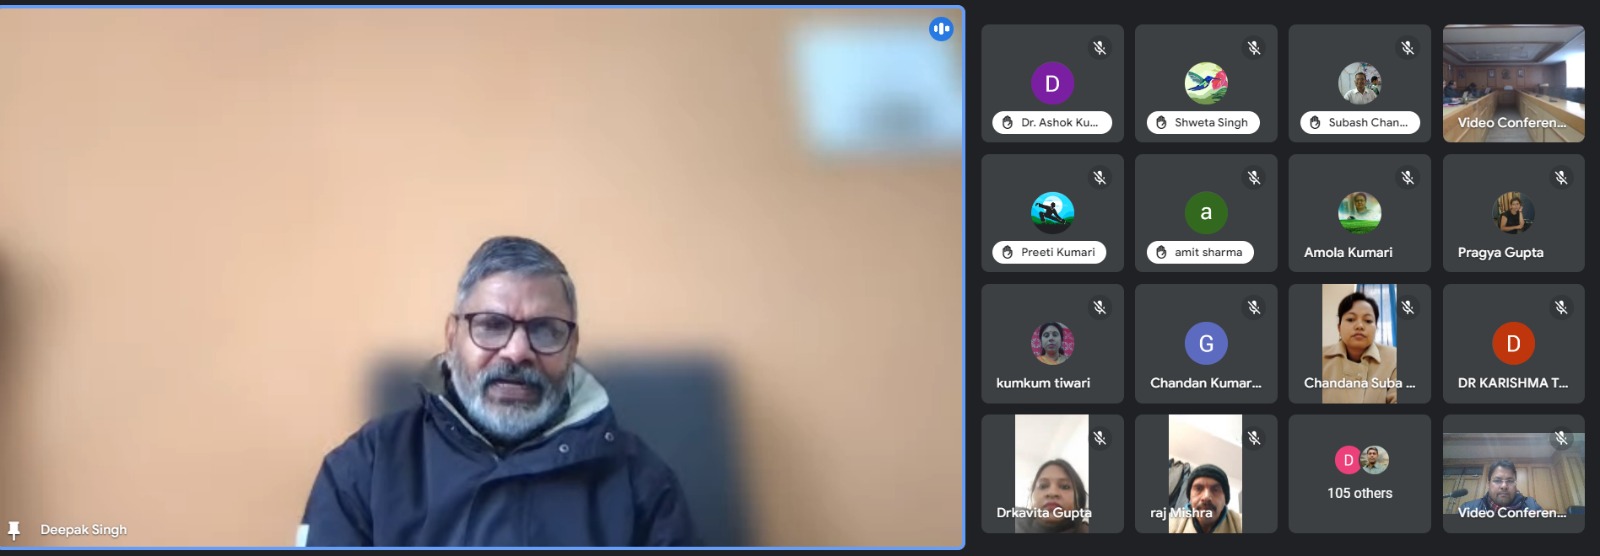Click the muted mic icon on Drkavita Gupta tile

pos(1100,437)
